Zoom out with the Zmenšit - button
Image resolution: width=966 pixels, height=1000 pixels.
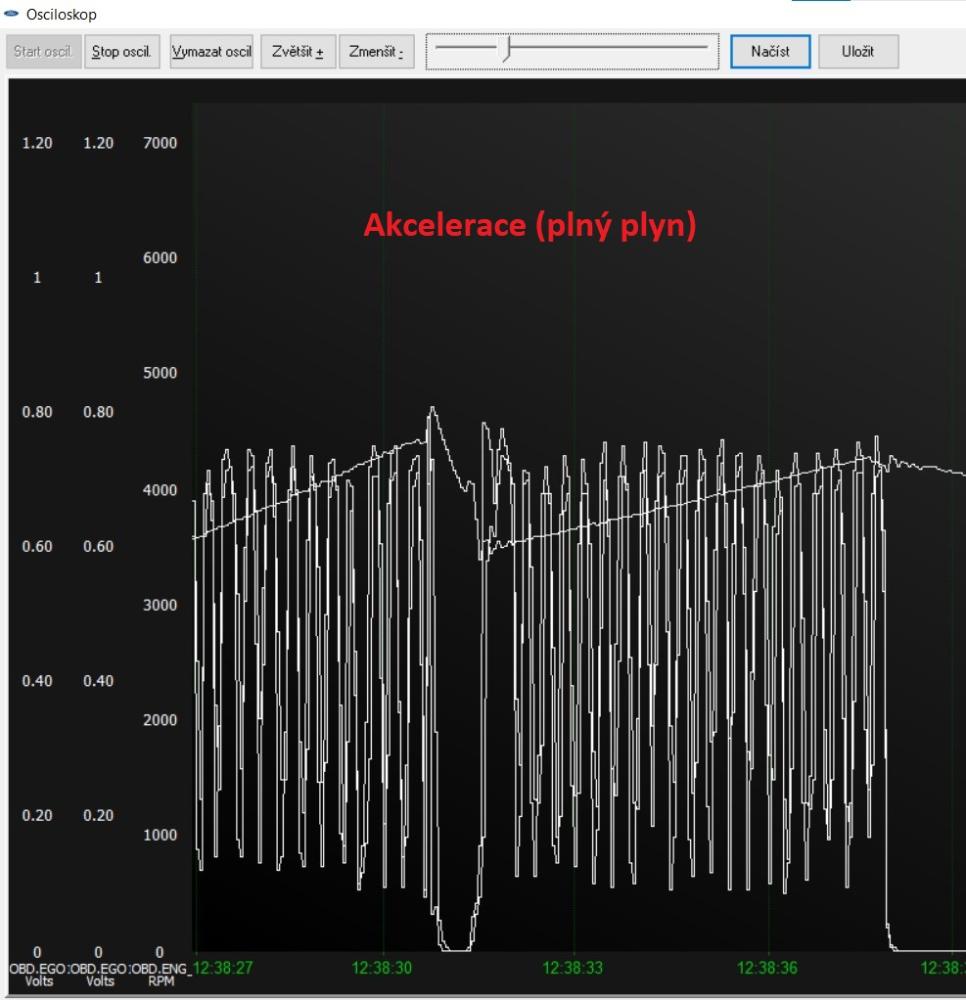376,52
